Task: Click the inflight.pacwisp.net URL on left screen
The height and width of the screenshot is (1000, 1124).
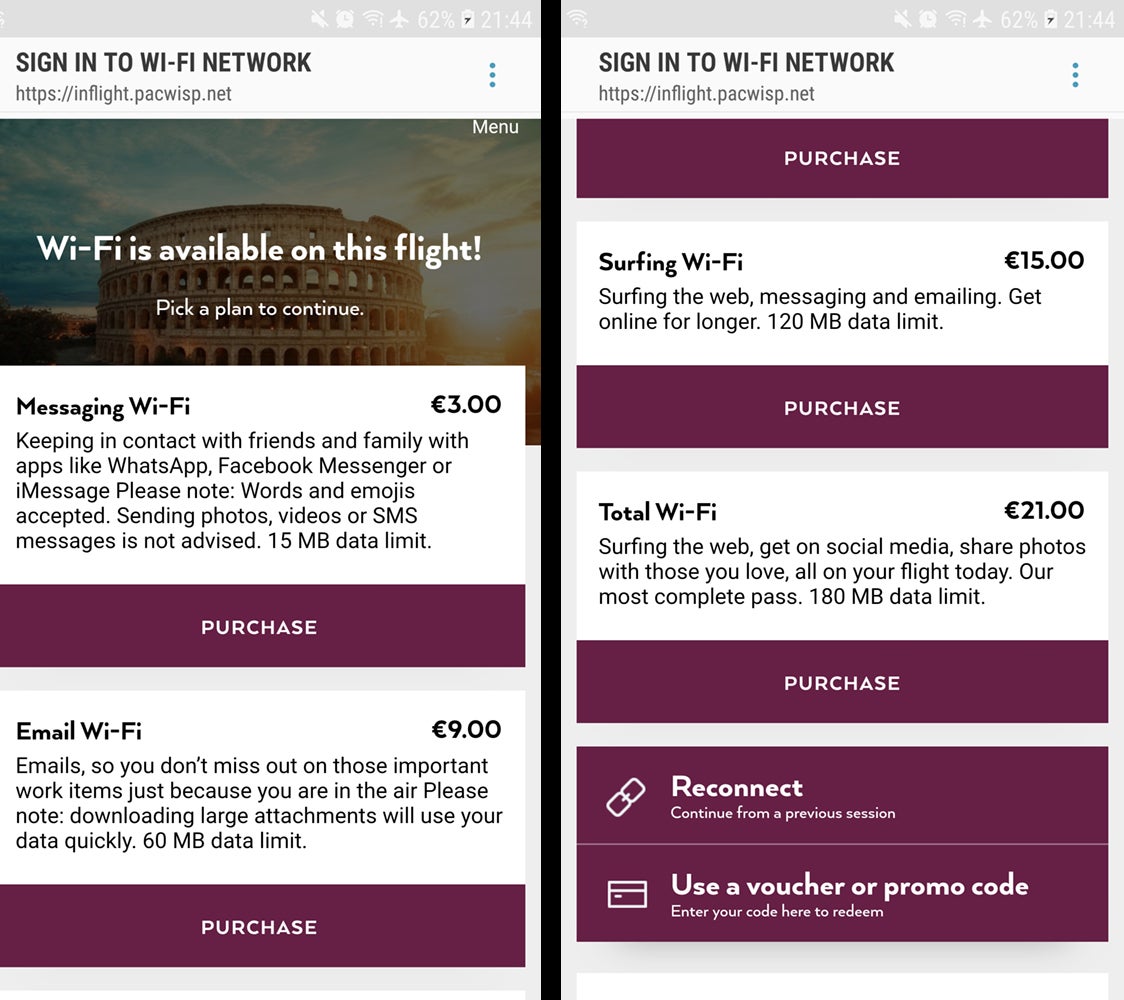Action: tap(124, 94)
